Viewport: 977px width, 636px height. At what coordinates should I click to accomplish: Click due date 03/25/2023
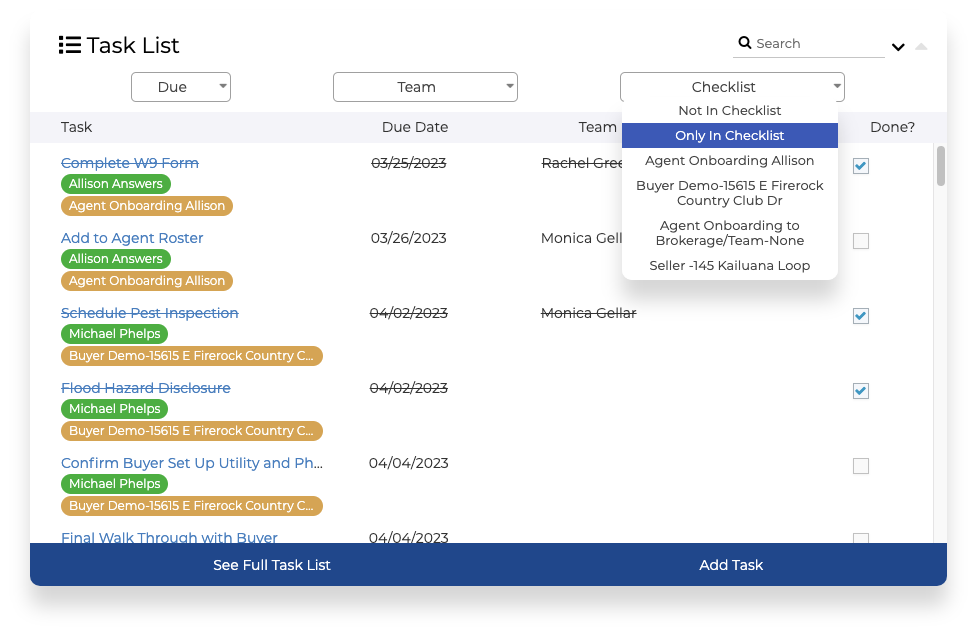coord(409,163)
